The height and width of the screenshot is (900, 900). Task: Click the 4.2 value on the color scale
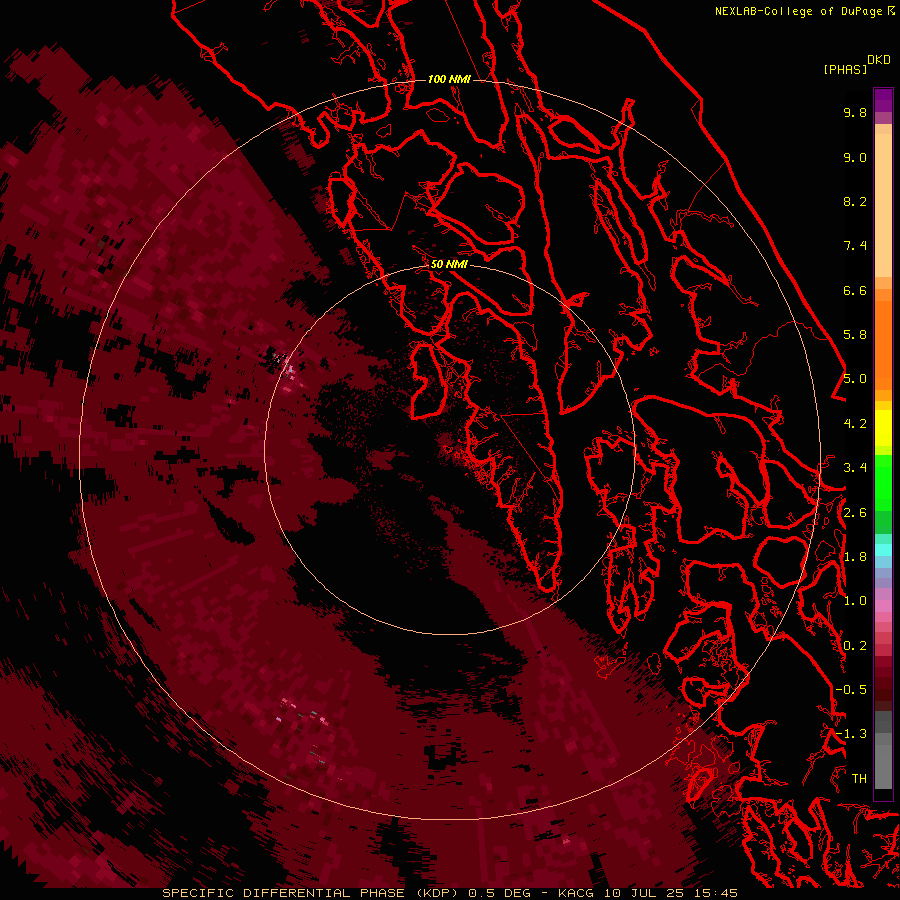tap(855, 424)
